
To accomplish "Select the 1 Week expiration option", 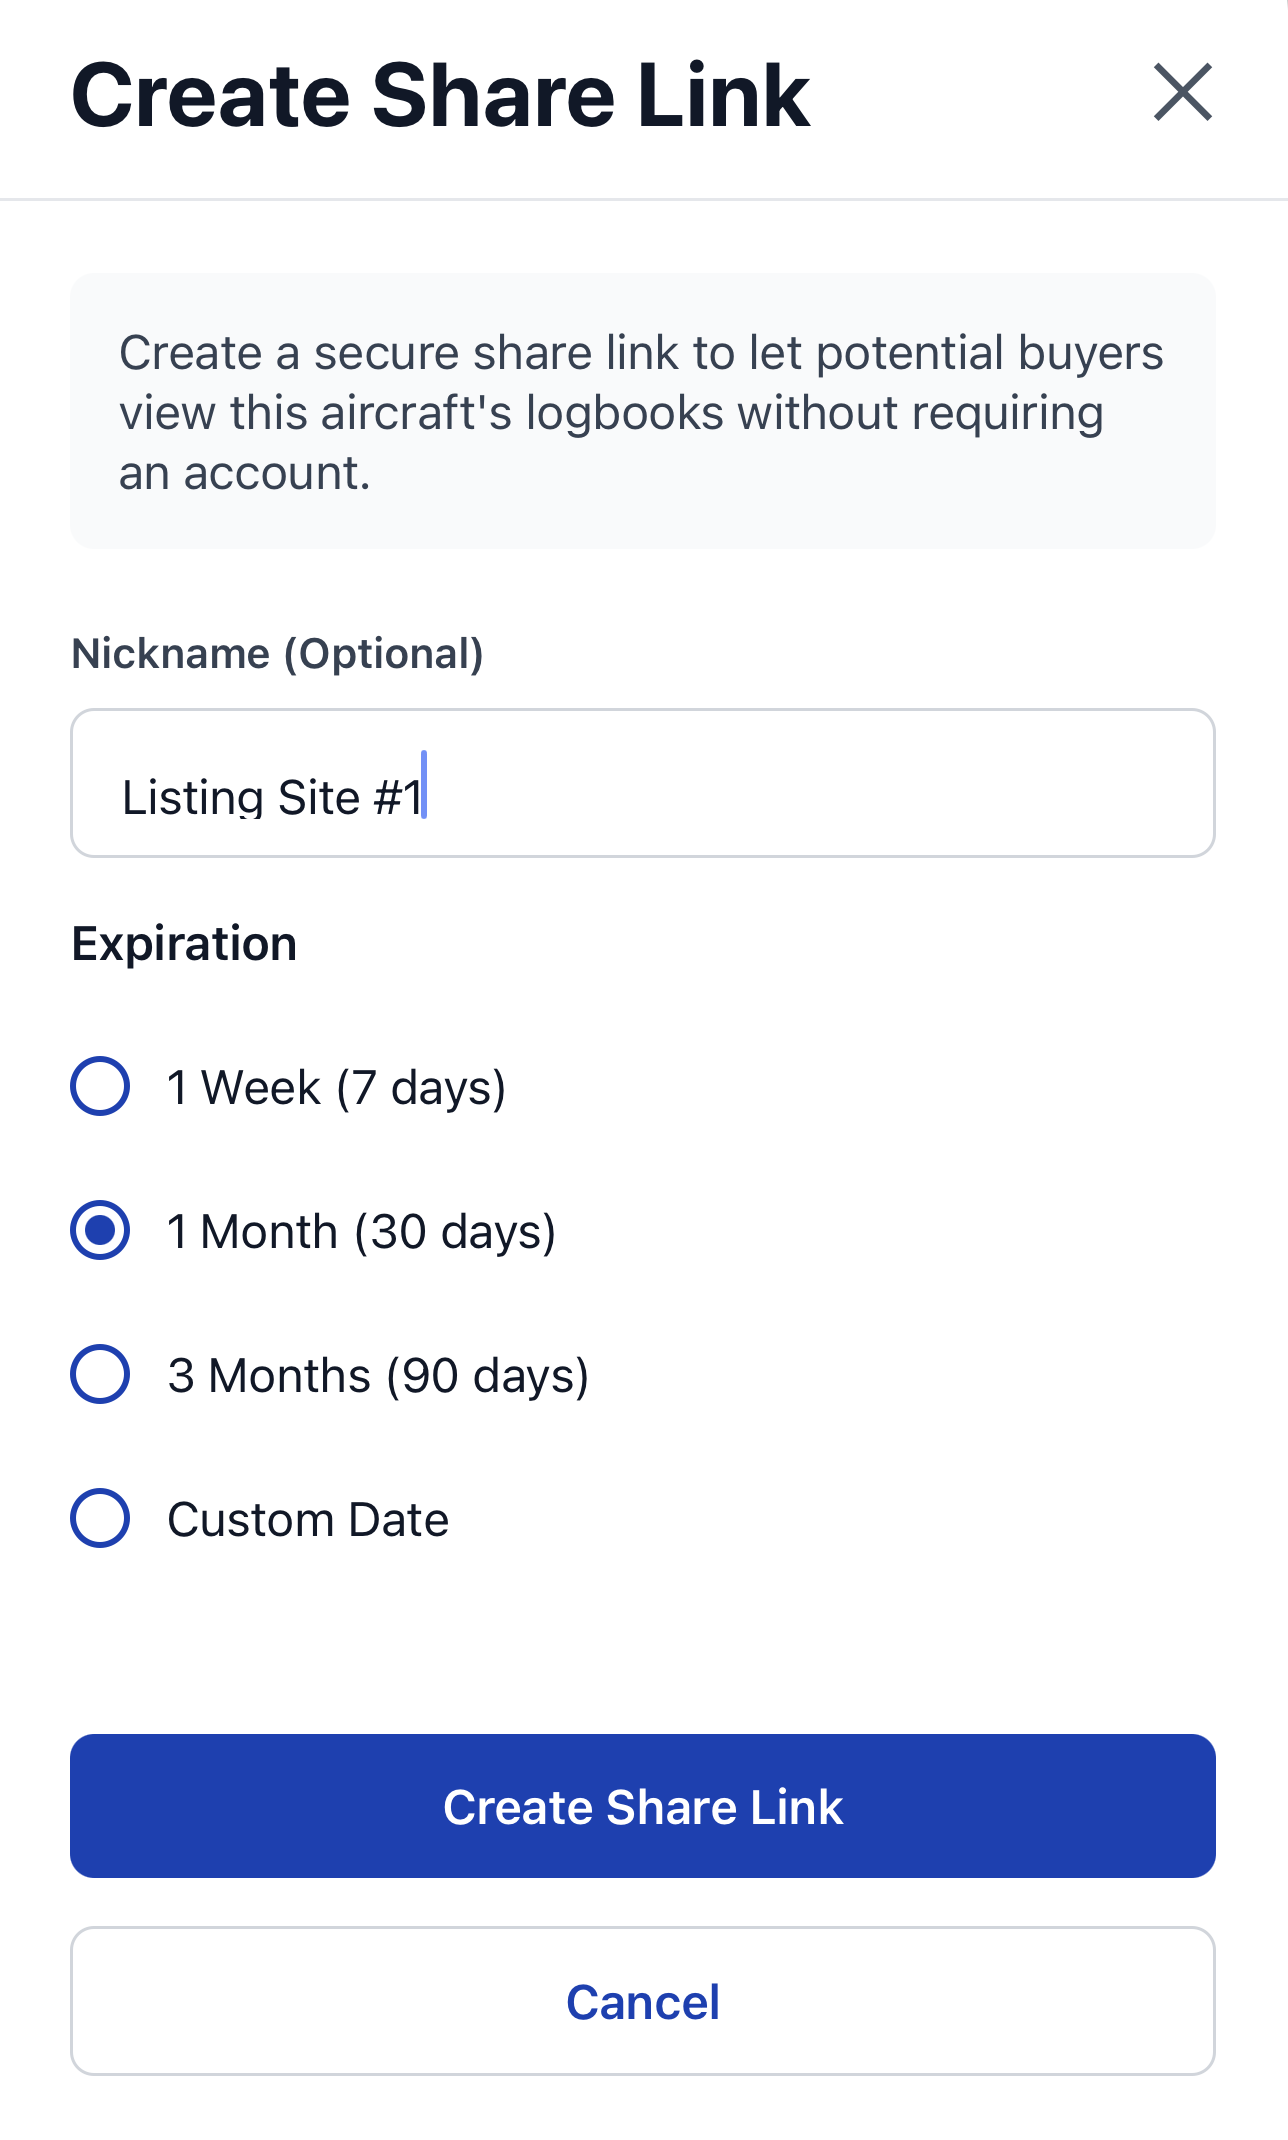I will (100, 1088).
